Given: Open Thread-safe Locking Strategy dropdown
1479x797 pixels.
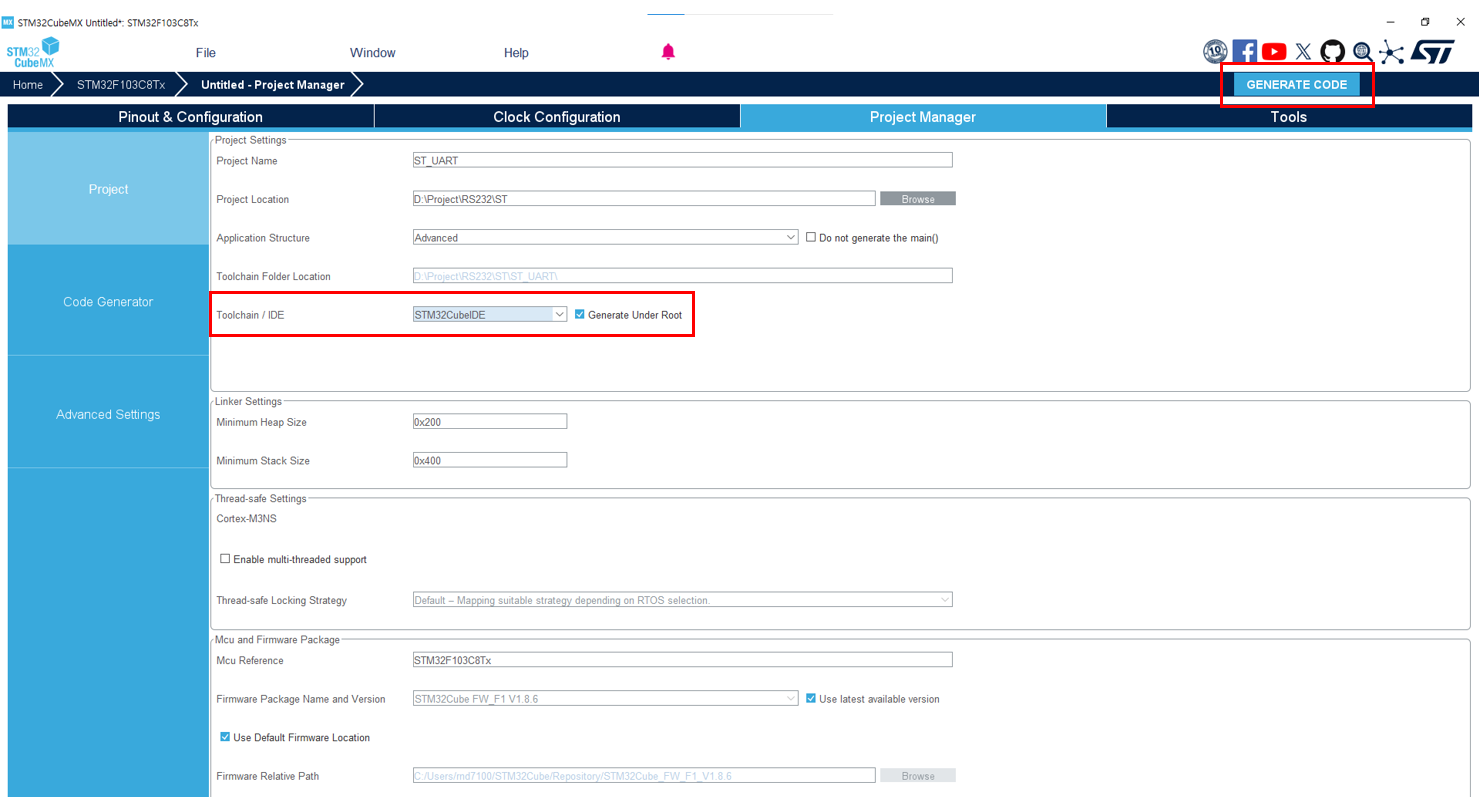Looking at the screenshot, I should [x=682, y=600].
